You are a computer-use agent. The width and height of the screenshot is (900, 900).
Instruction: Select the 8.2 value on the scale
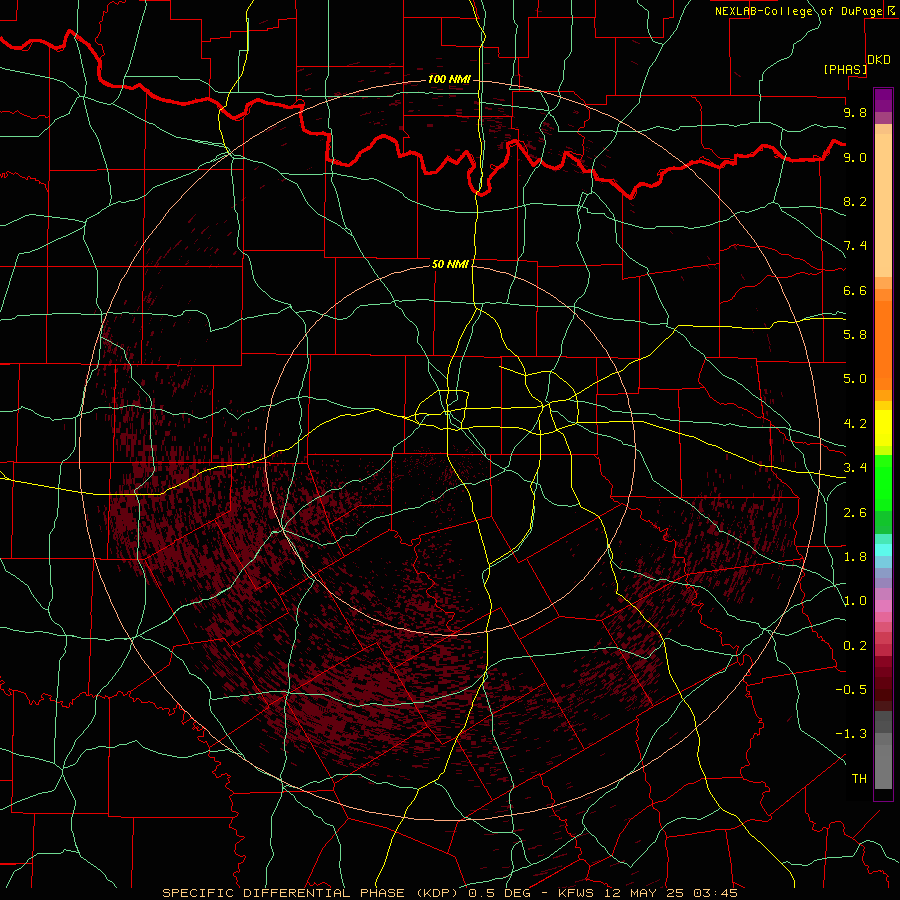pyautogui.click(x=855, y=201)
